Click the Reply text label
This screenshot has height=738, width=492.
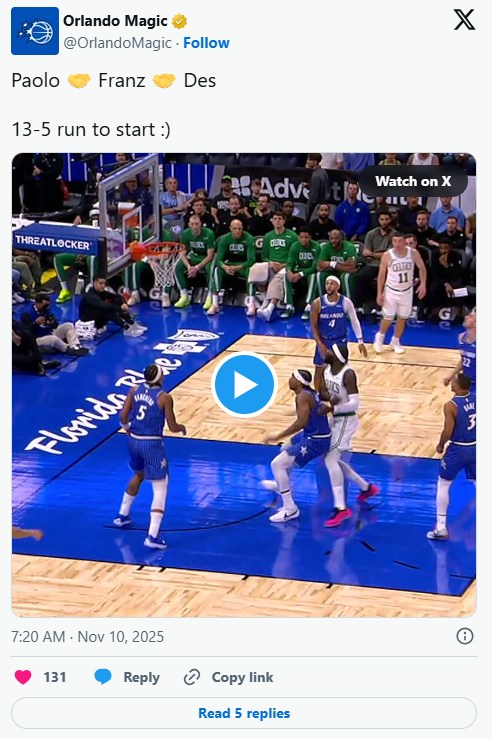[141, 677]
